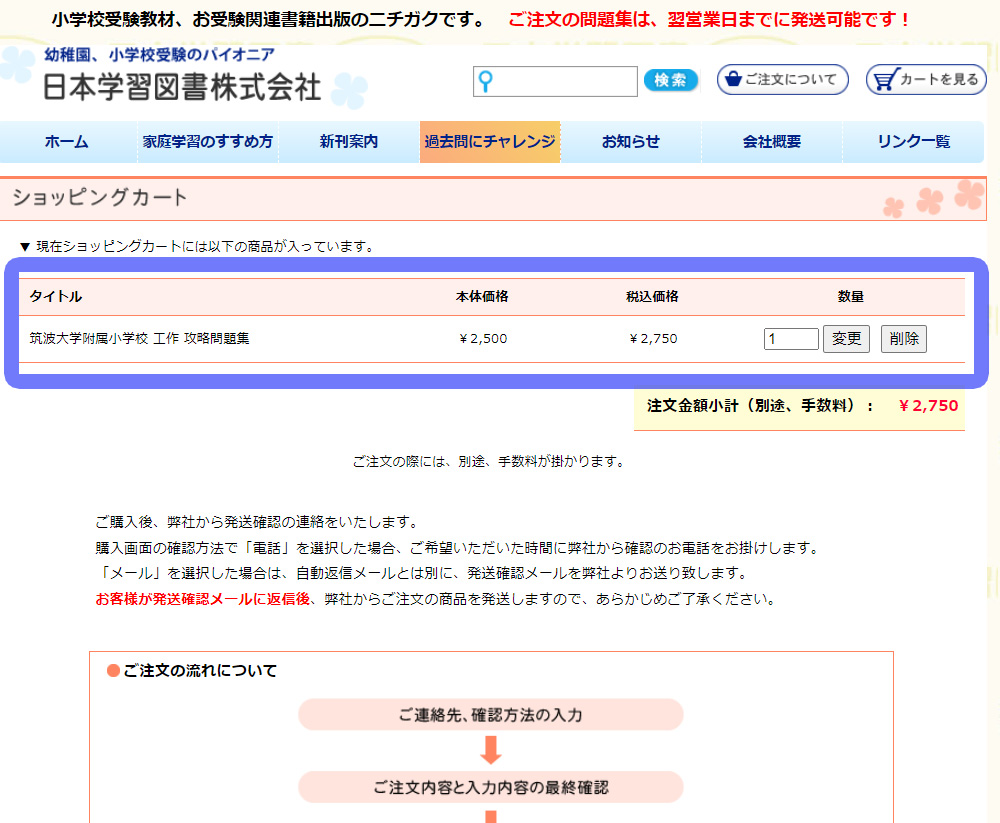This screenshot has height=823, width=1000.
Task: Click the タイトル column header
Action: [x=55, y=297]
